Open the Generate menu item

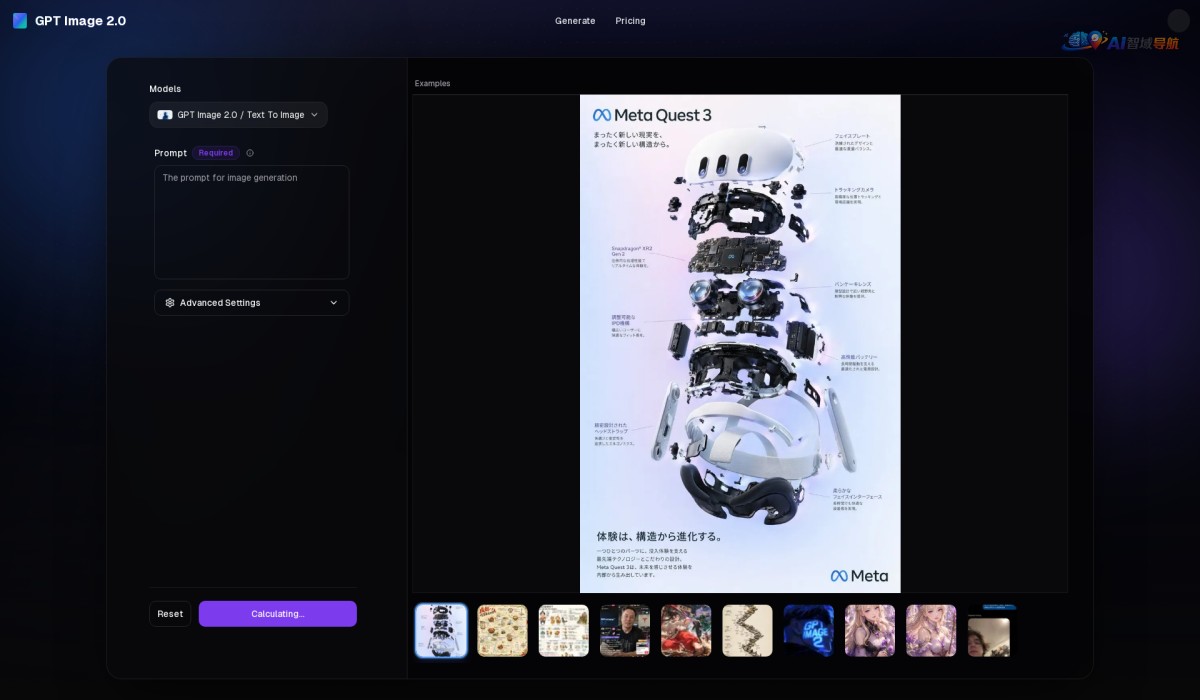coord(575,21)
